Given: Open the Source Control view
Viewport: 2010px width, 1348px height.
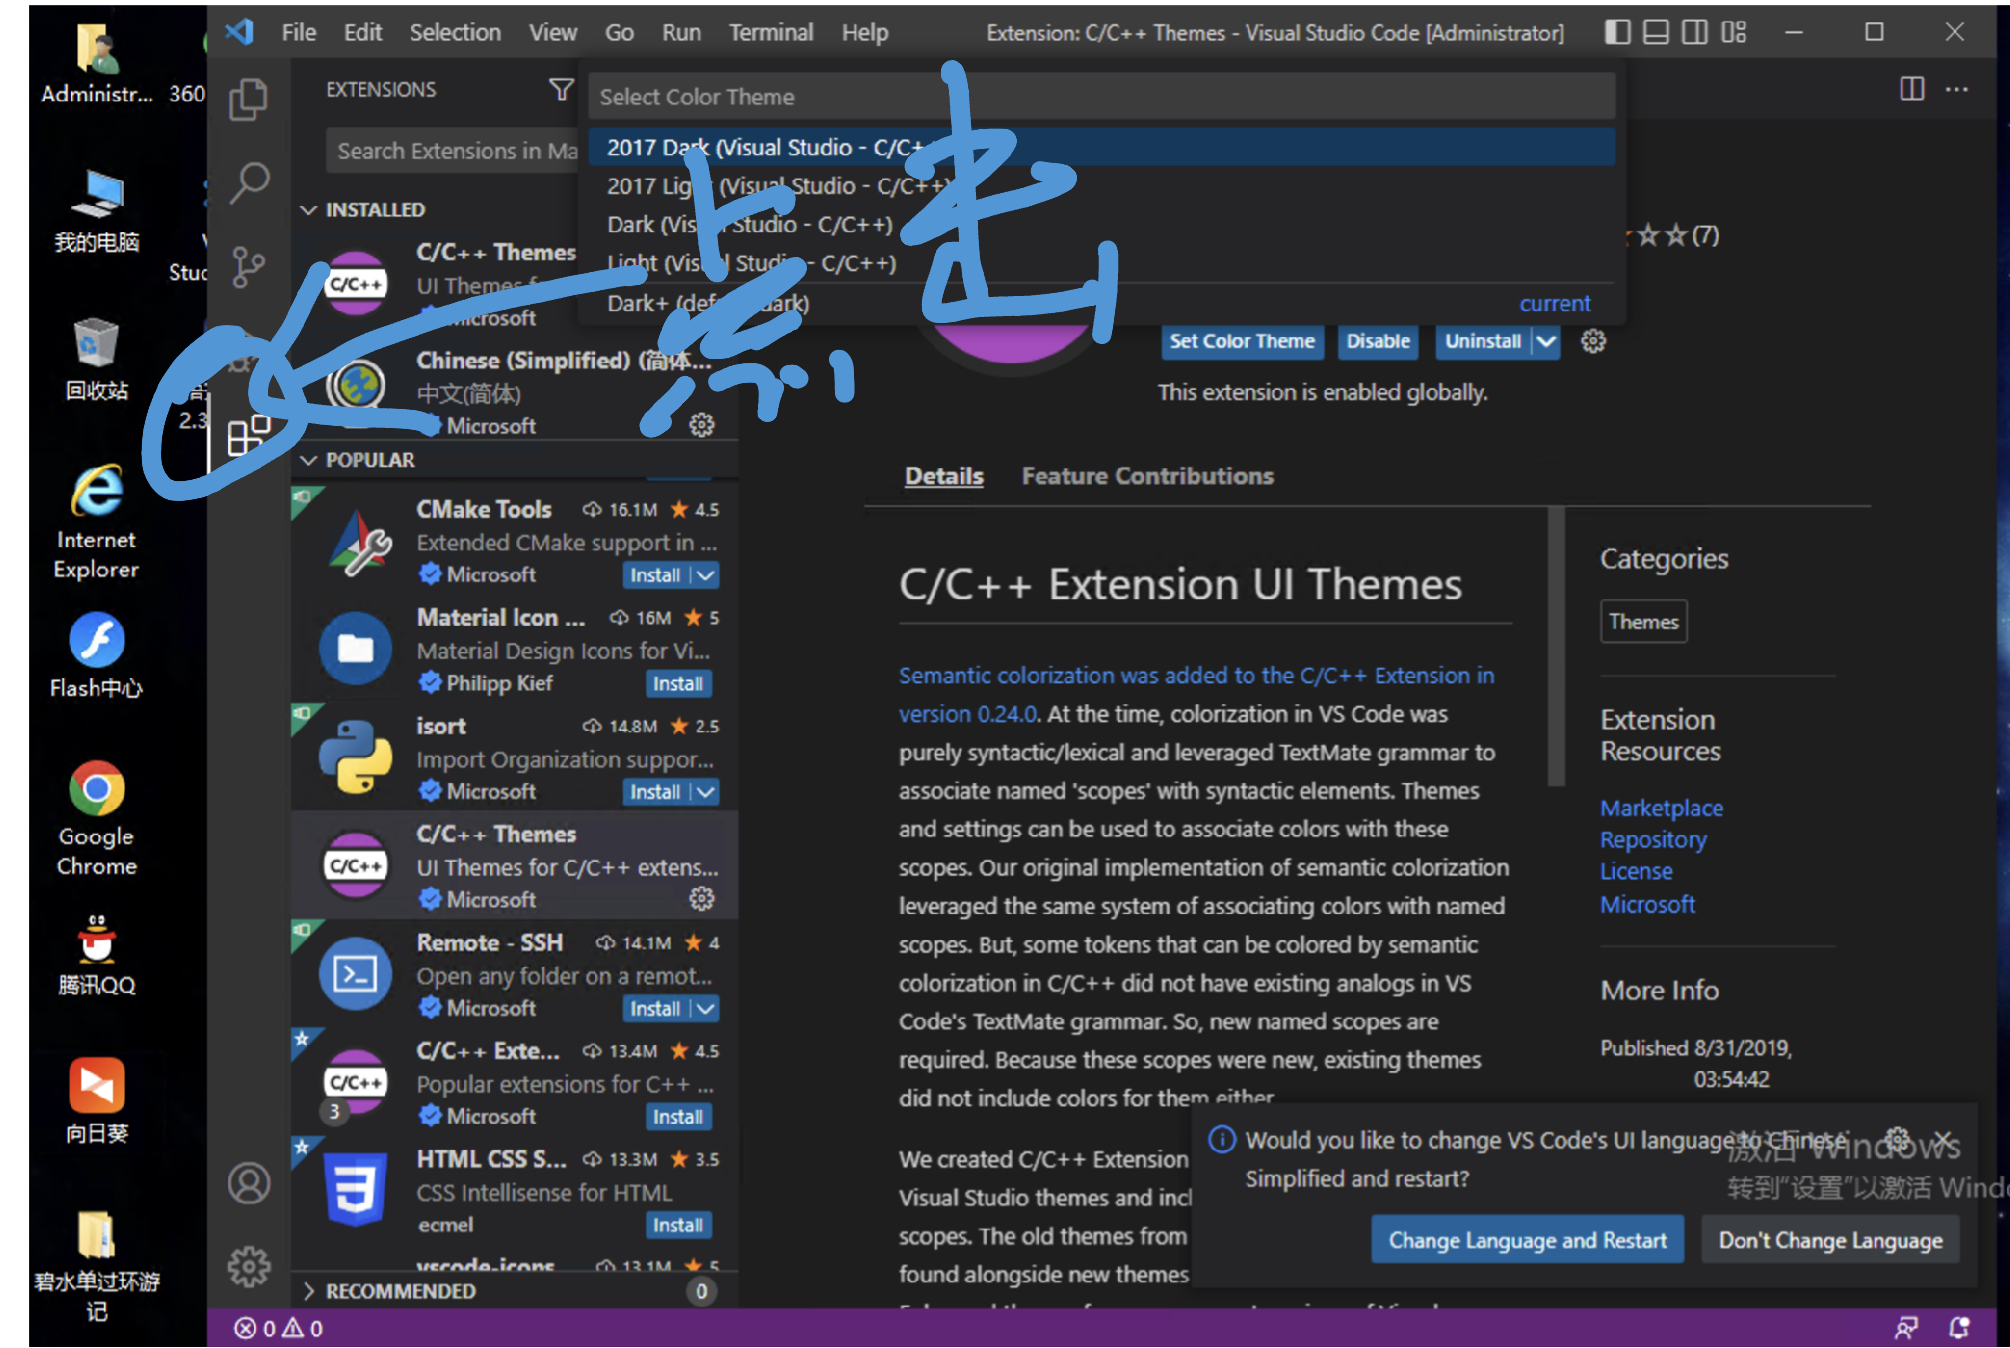Looking at the screenshot, I should 248,266.
